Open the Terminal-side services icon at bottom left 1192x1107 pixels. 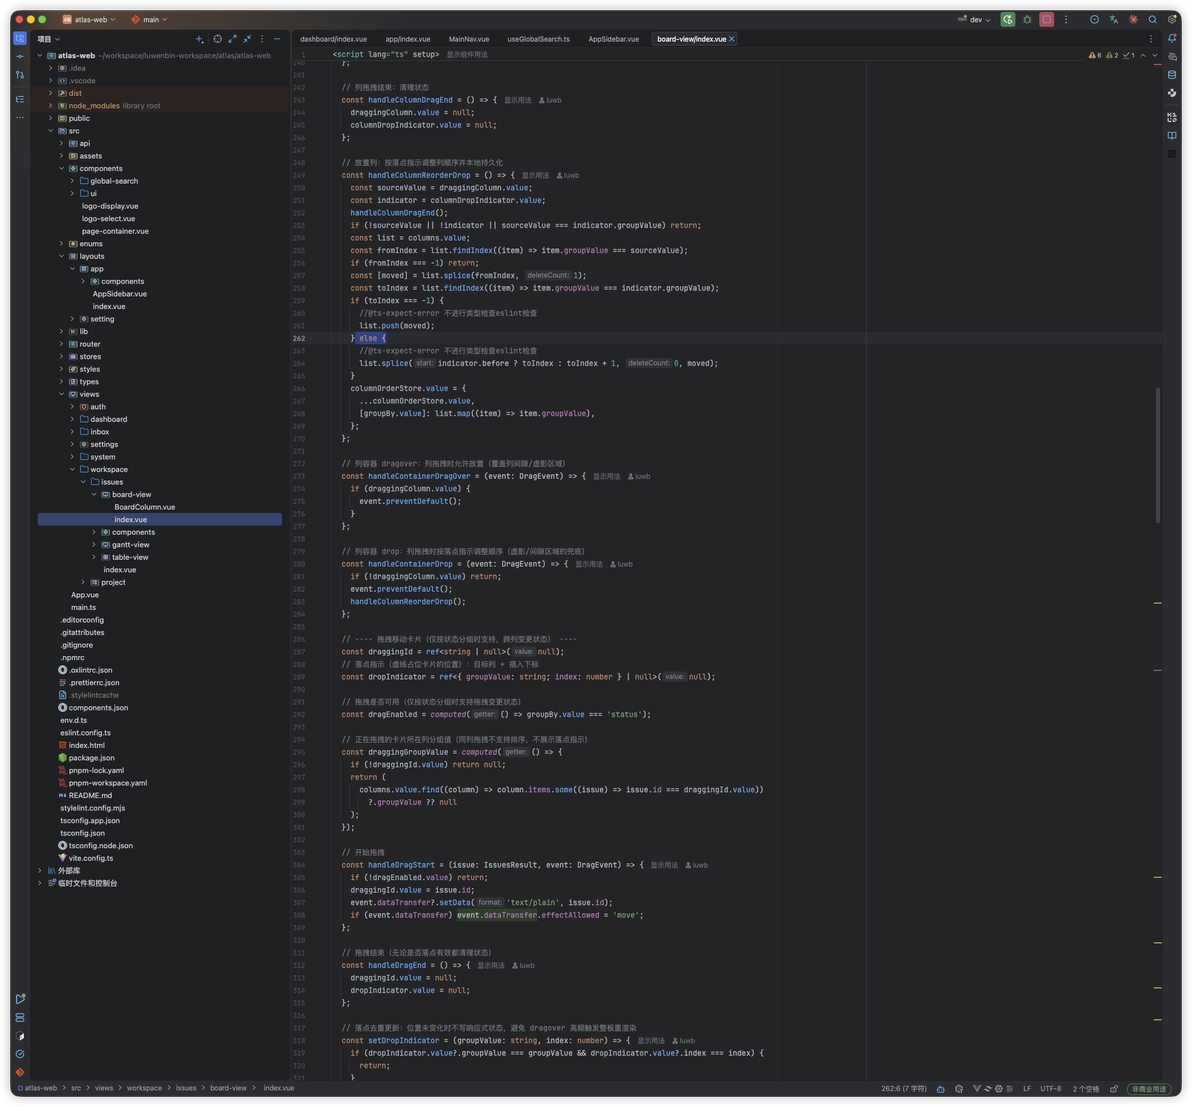(20, 1017)
